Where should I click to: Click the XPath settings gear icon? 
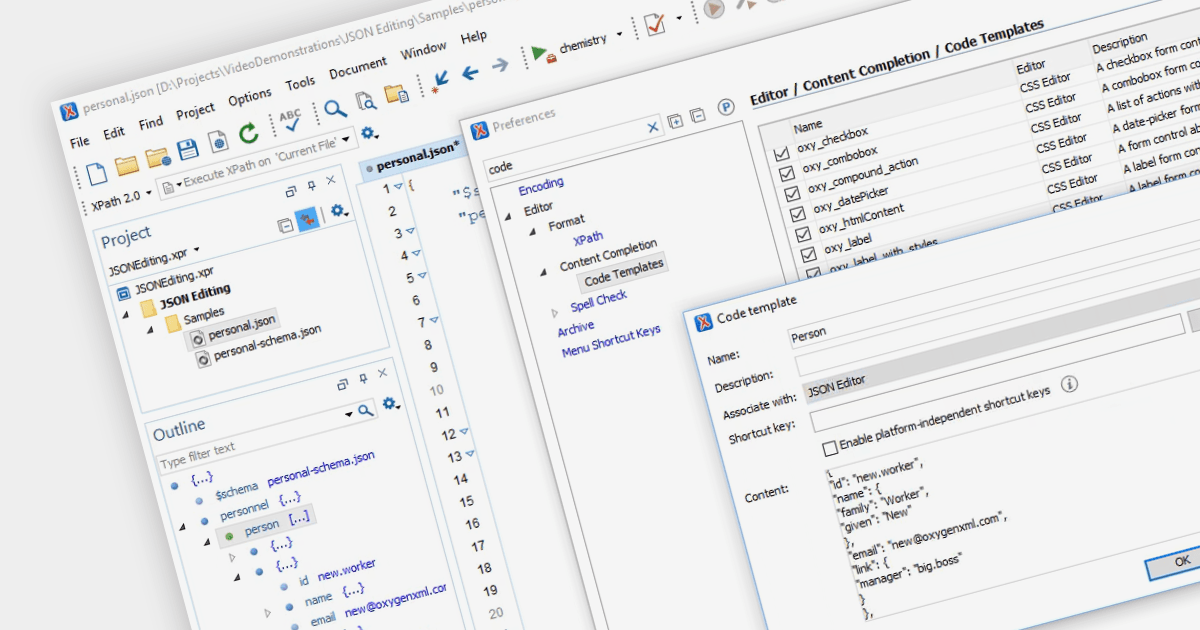tap(369, 133)
